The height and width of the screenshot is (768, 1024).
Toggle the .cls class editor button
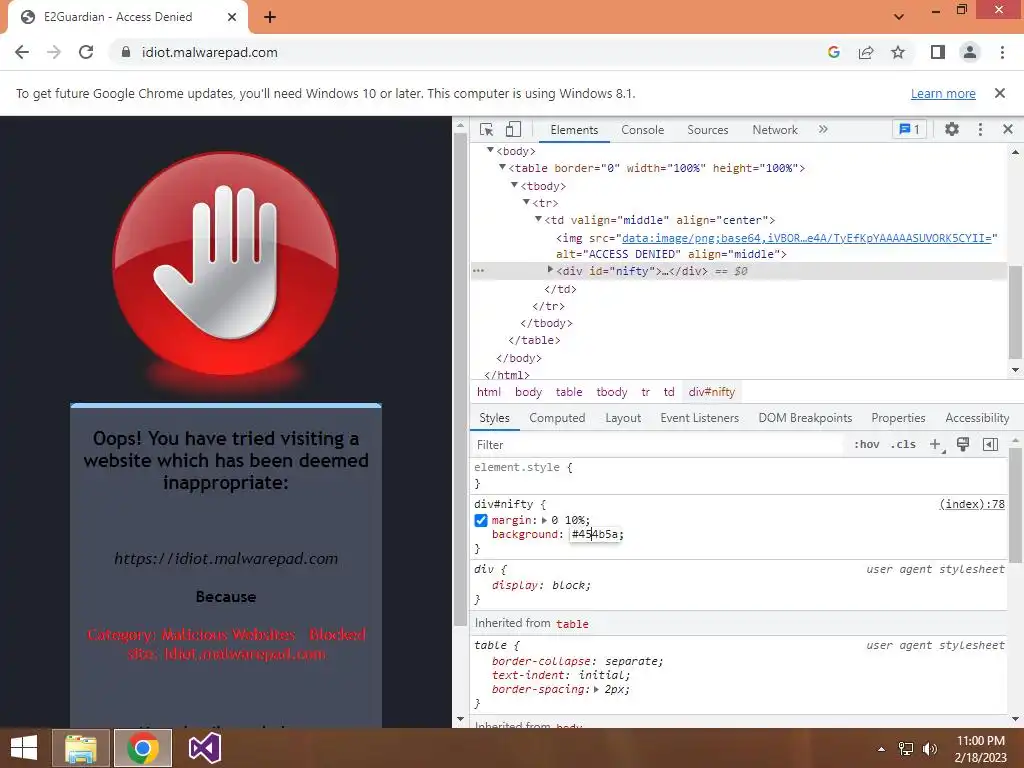click(x=903, y=445)
